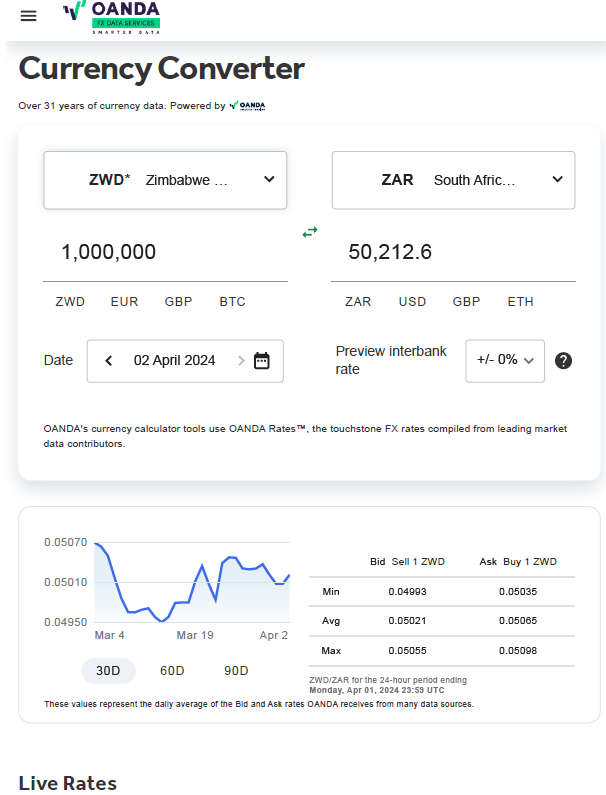Click the 'Bid Sell 1 ZWD' column header
Viewport: 606px width, 795px height.
pyautogui.click(x=407, y=562)
